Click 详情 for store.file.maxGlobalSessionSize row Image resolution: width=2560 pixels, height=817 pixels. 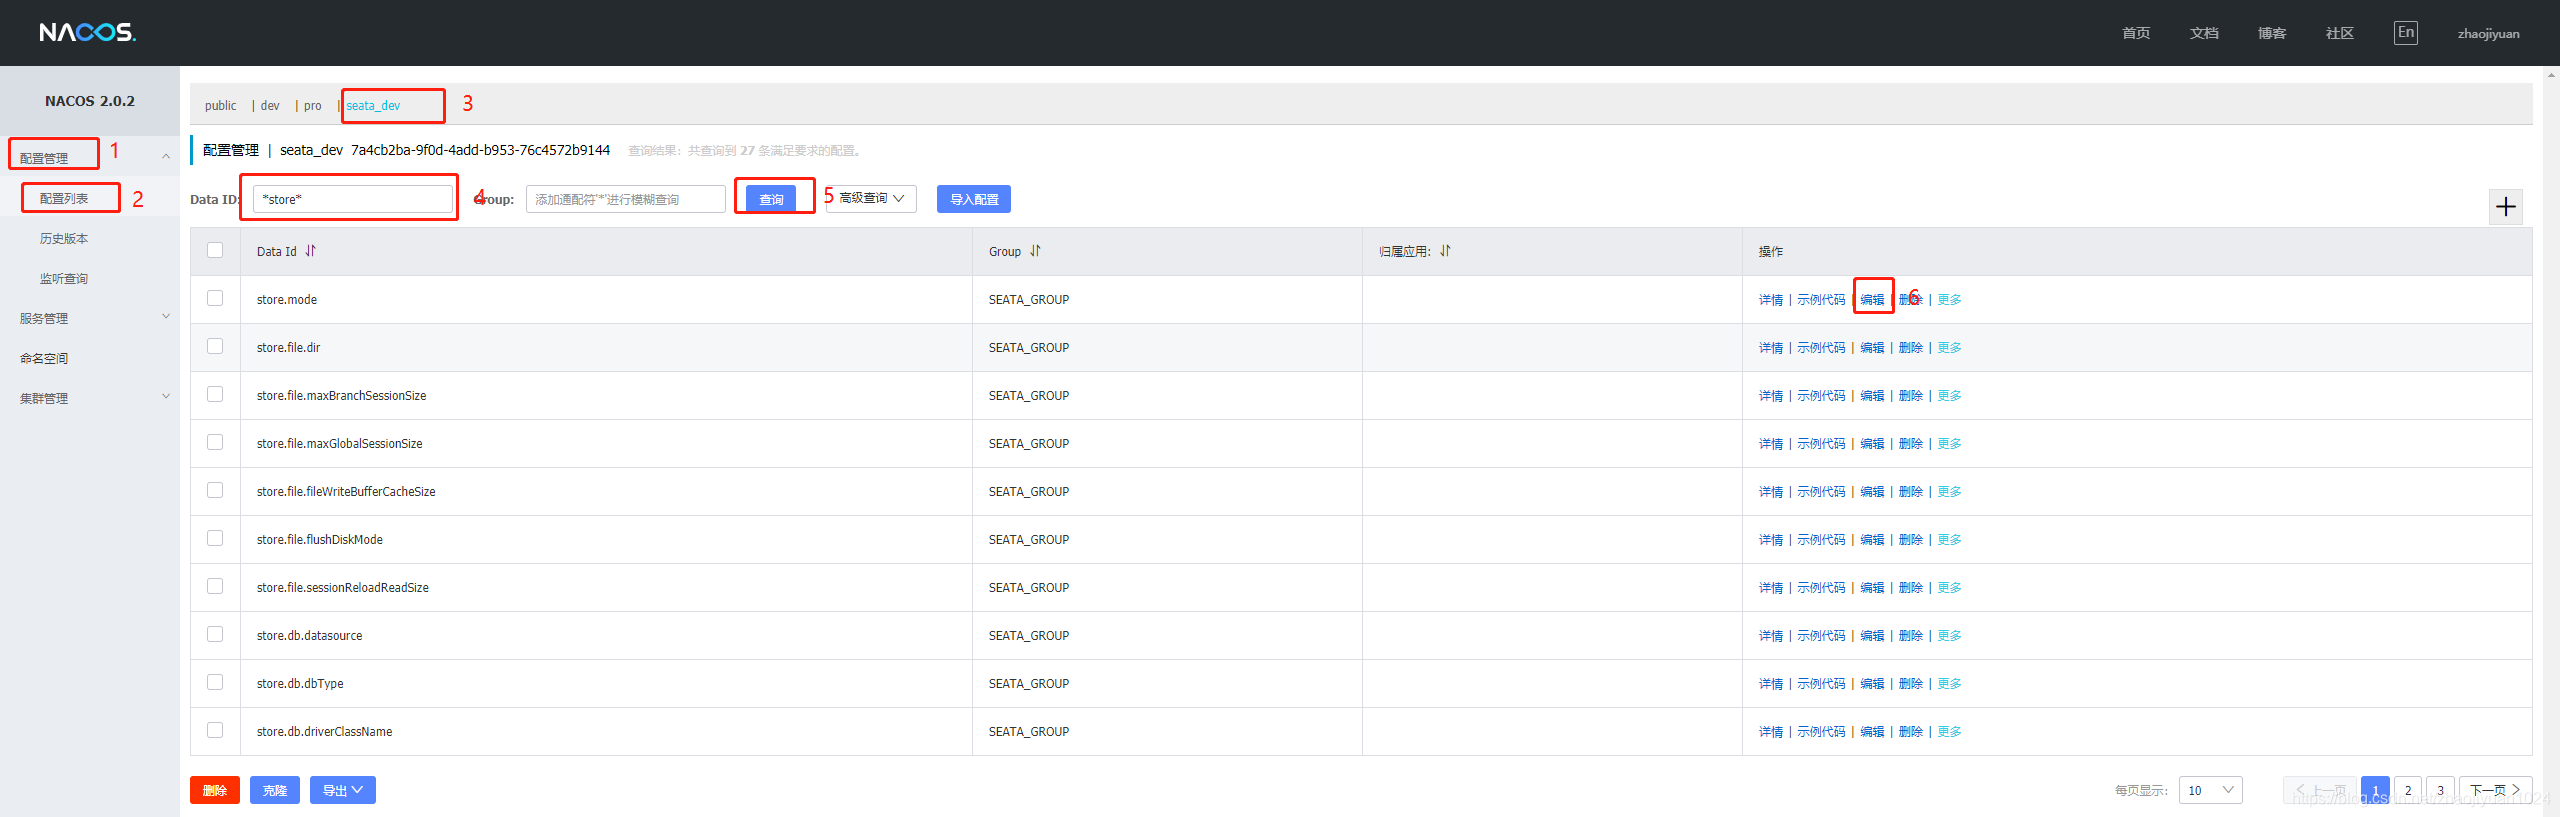(1771, 444)
